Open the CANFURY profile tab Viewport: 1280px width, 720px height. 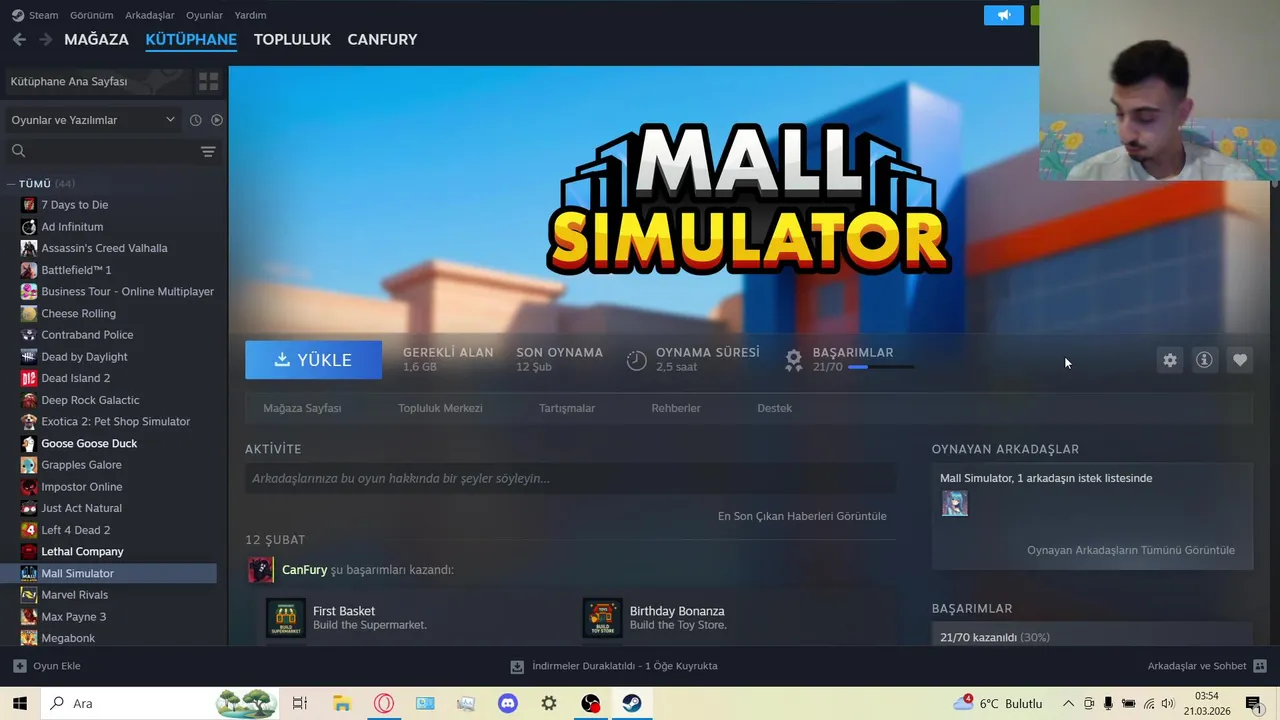click(x=382, y=39)
